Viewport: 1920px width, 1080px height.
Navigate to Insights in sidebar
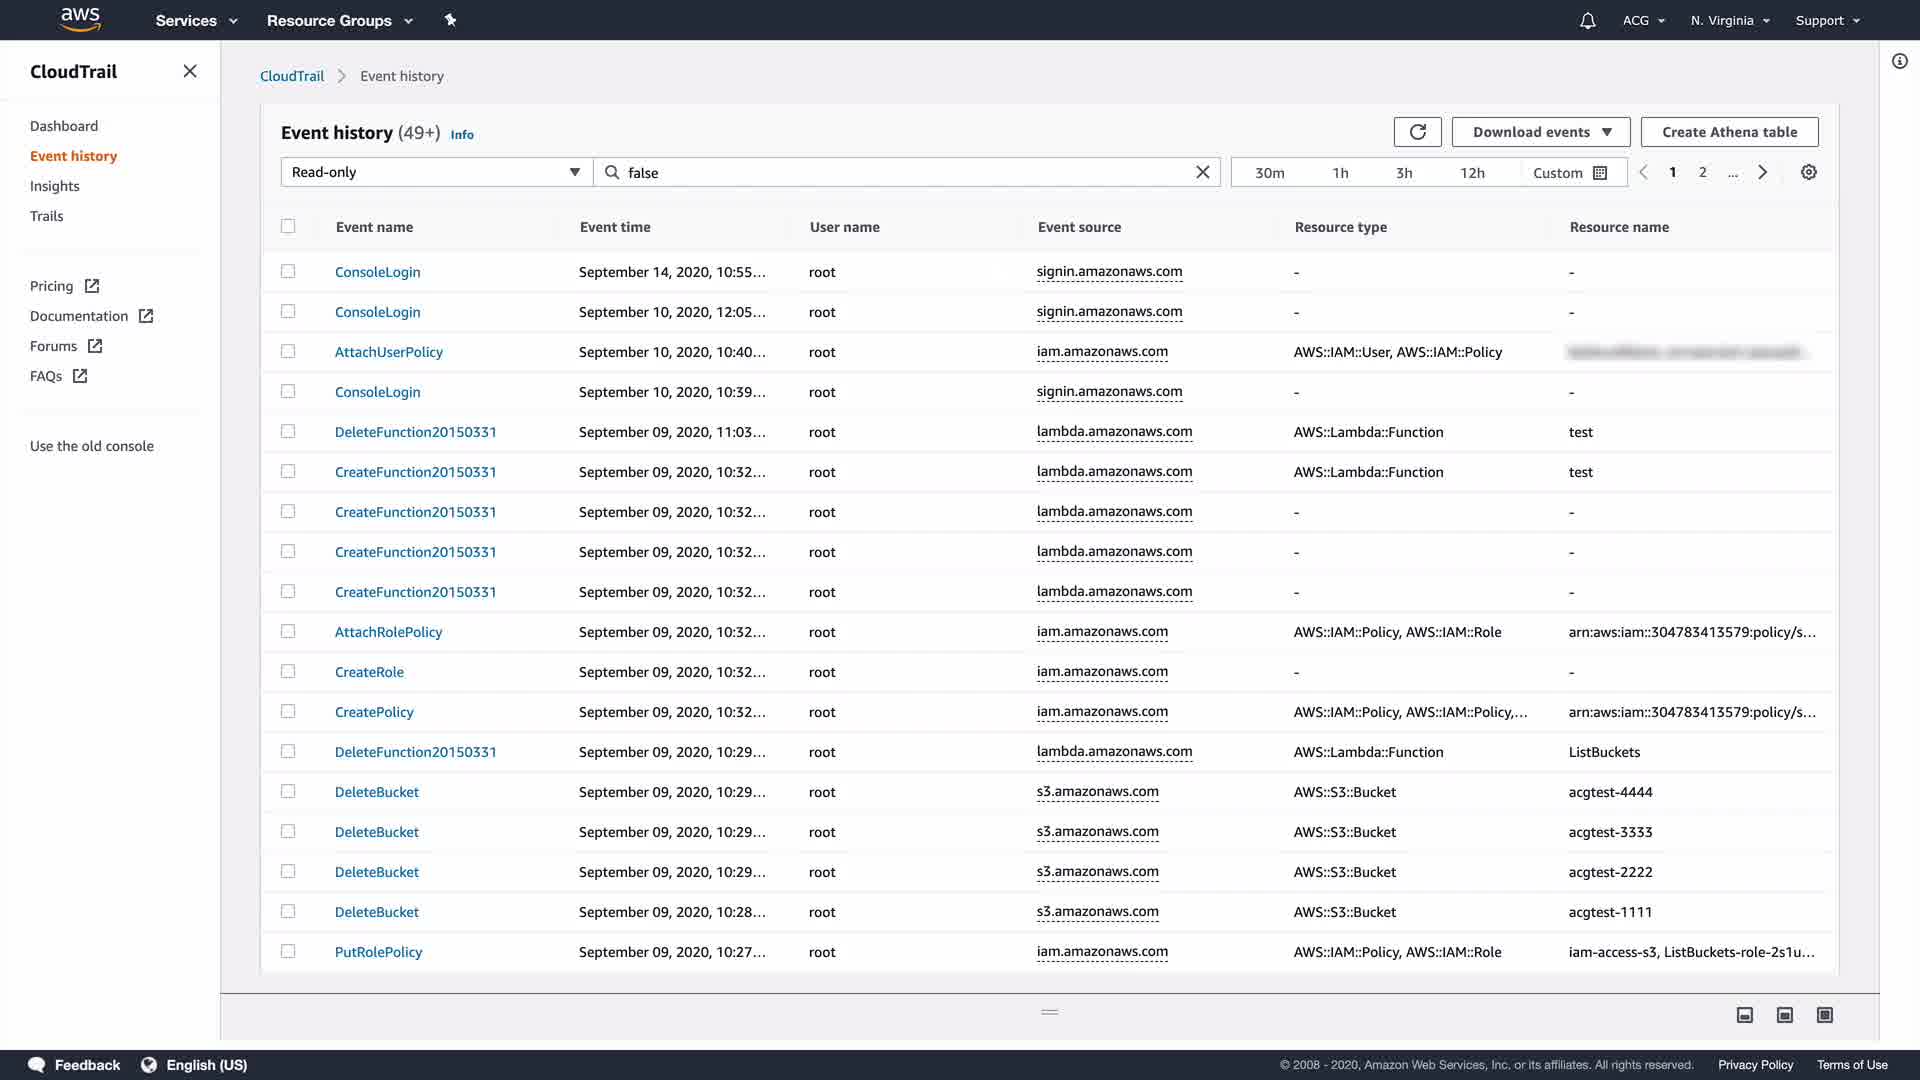pos(54,186)
